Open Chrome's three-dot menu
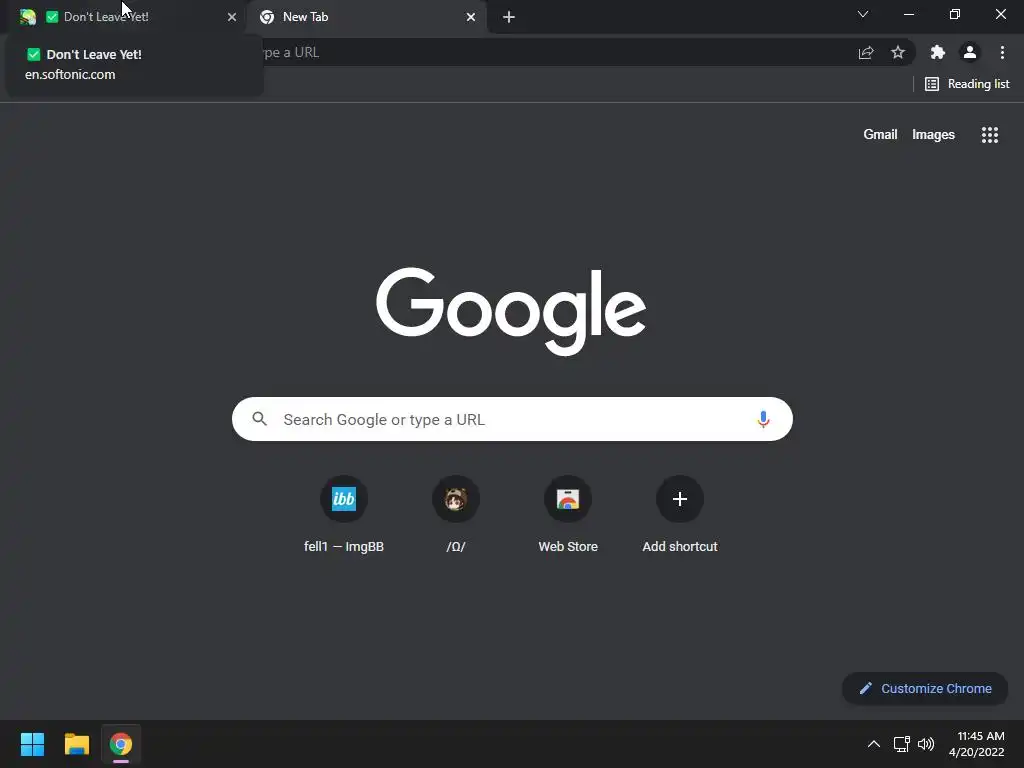This screenshot has height=768, width=1024. (1002, 52)
